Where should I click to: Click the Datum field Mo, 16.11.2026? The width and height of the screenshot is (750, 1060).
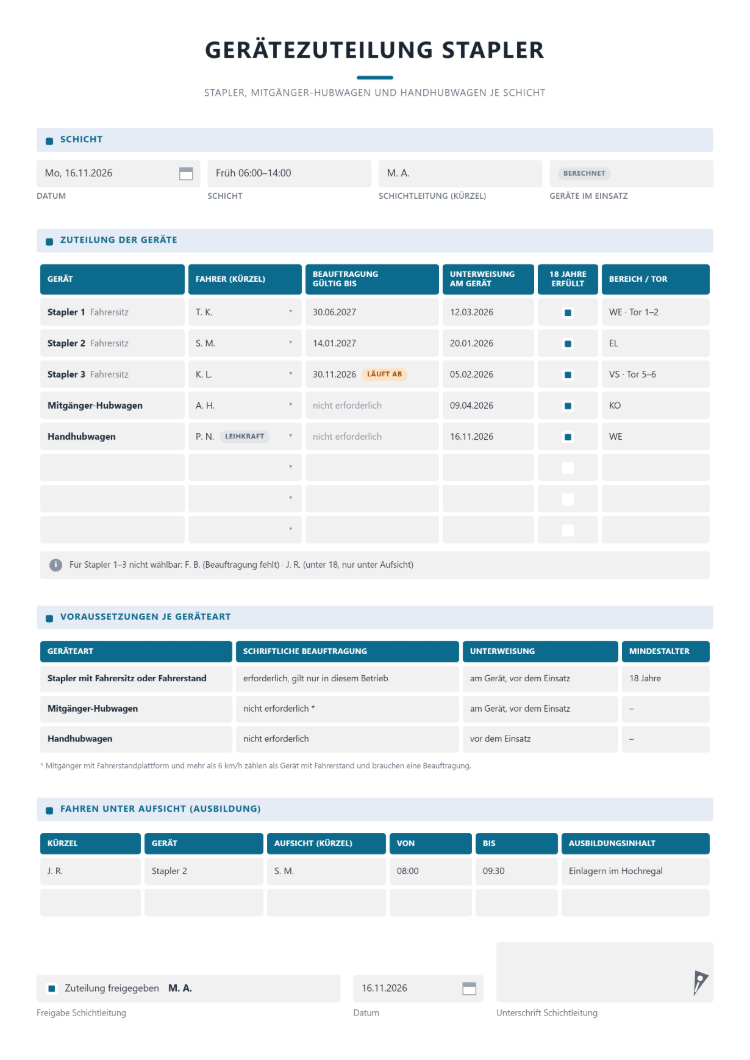pos(118,174)
